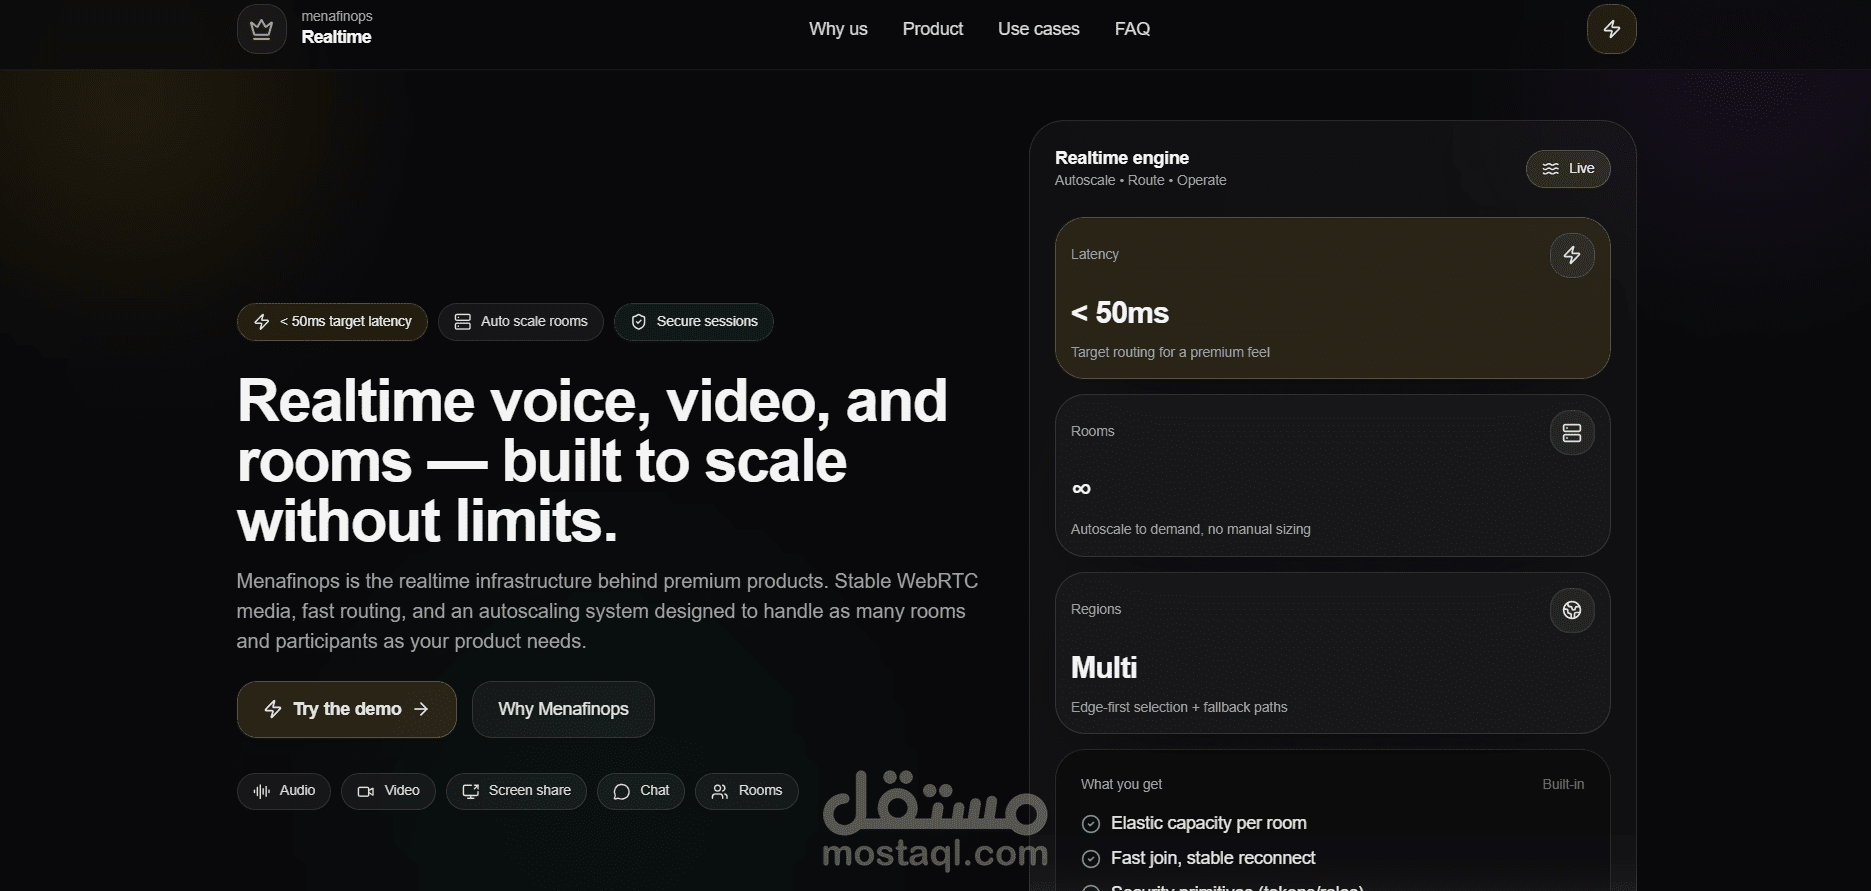Click the people icon in Rooms chip
Image resolution: width=1871 pixels, height=891 pixels.
(x=719, y=791)
